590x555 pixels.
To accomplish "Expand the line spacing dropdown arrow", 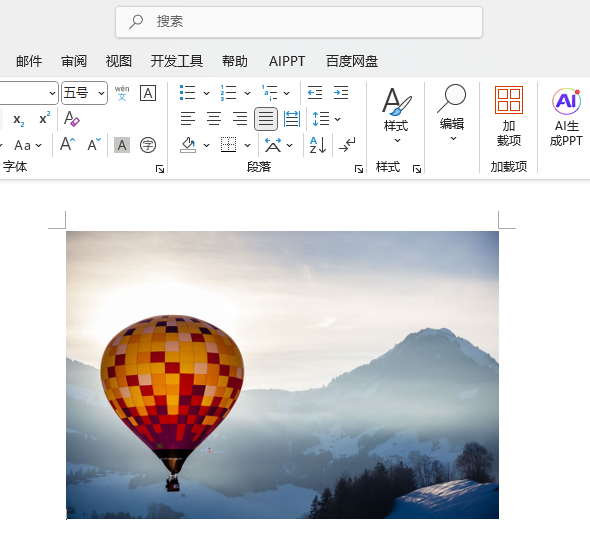I will click(x=338, y=119).
